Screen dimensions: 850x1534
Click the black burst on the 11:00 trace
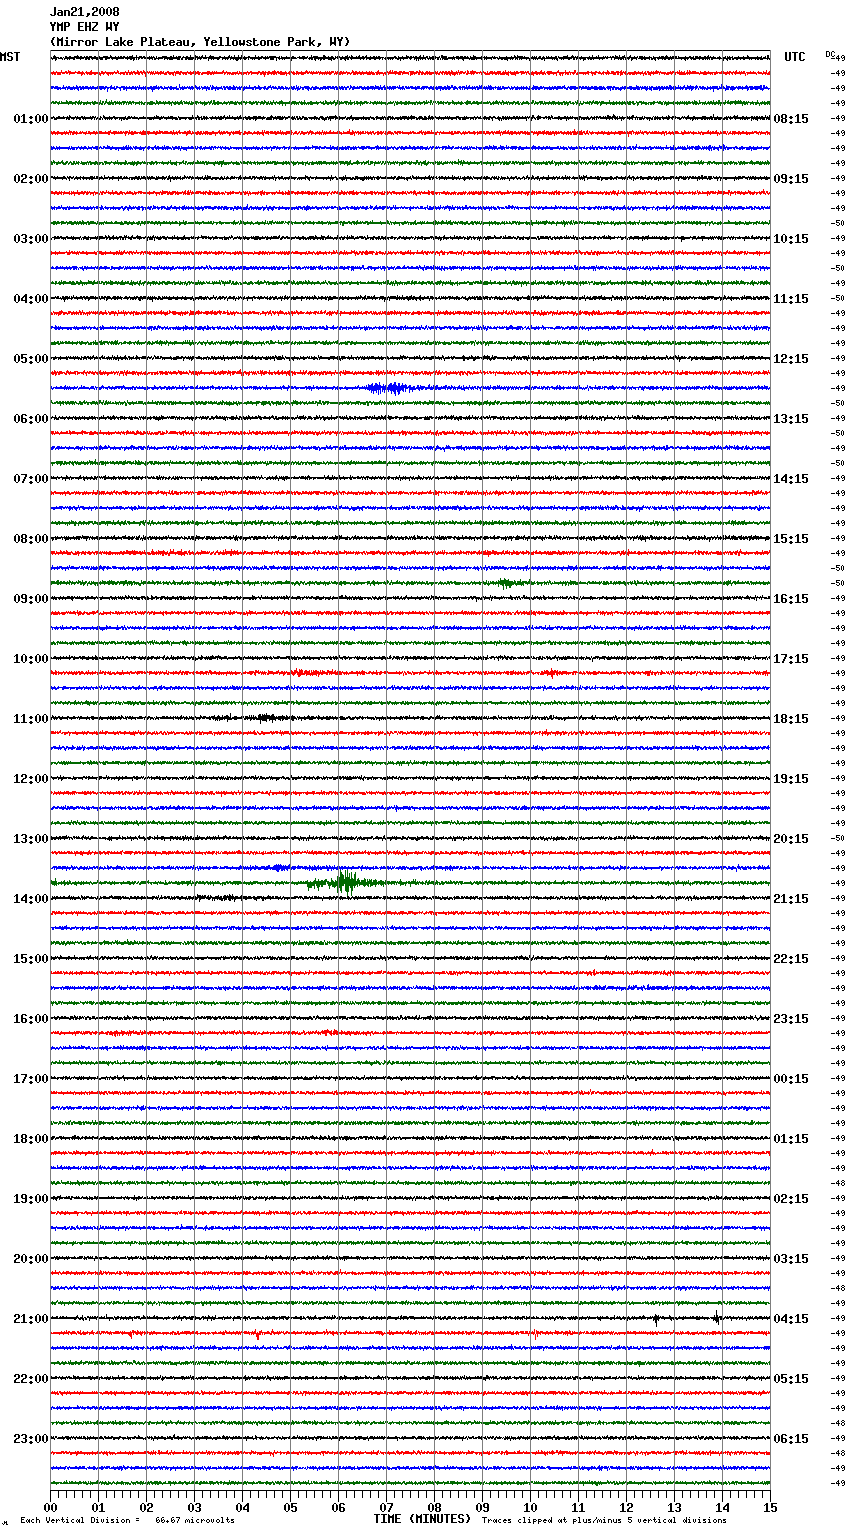pos(265,718)
